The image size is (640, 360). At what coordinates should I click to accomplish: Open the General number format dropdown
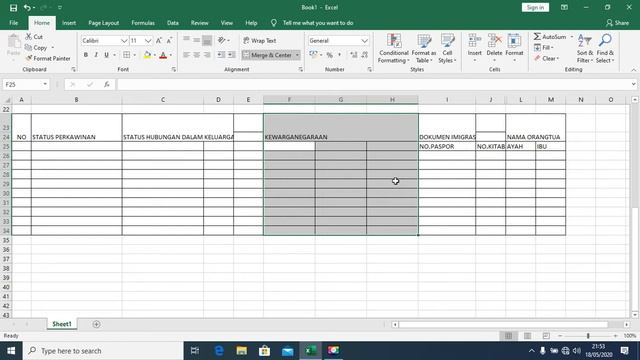(364, 41)
